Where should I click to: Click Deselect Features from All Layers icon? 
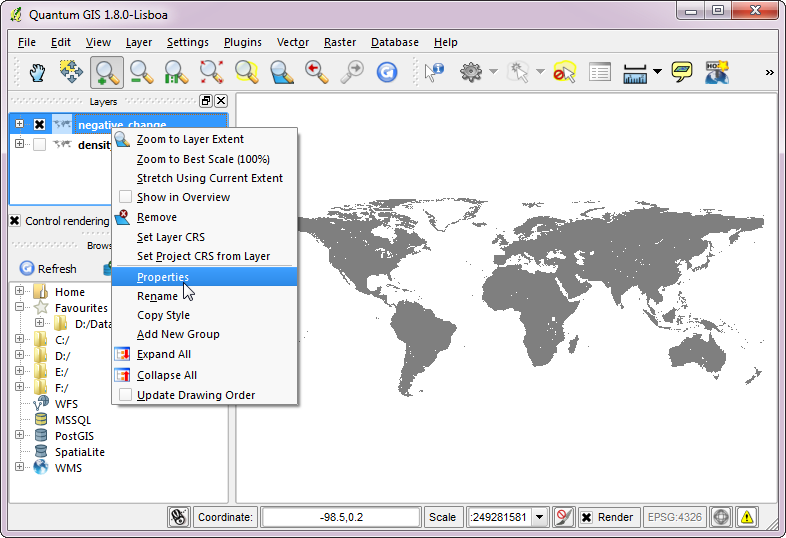[564, 72]
